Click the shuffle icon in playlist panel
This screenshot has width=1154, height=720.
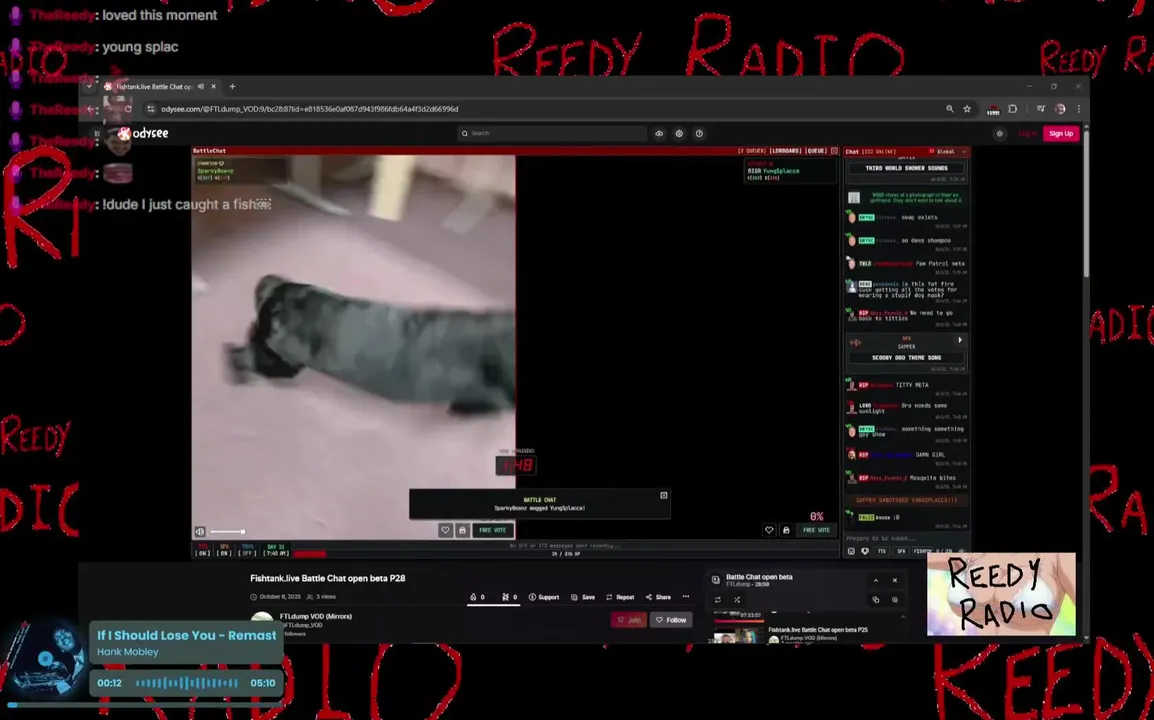coord(737,600)
